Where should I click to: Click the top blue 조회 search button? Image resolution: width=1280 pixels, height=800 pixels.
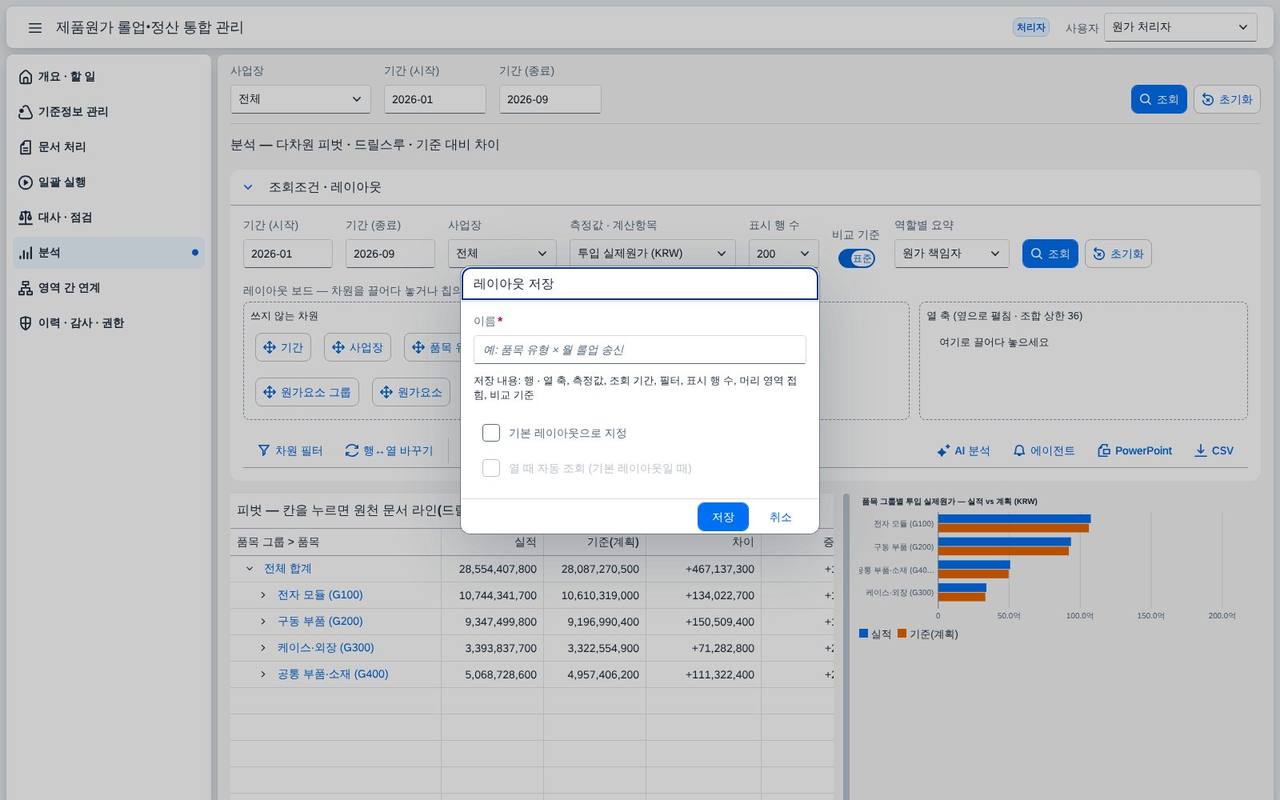pyautogui.click(x=1158, y=99)
